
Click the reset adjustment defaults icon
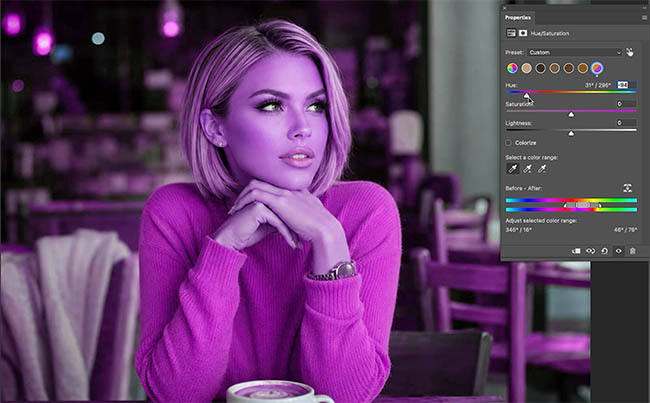click(x=604, y=251)
